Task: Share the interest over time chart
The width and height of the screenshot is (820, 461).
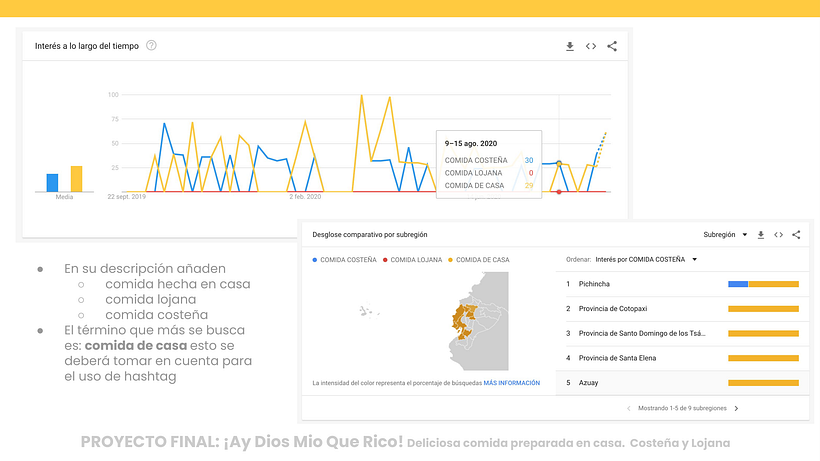Action: (x=612, y=46)
